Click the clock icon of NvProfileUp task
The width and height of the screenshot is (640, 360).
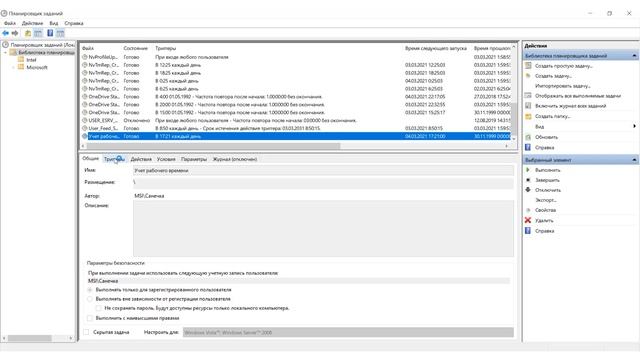pyautogui.click(x=84, y=57)
